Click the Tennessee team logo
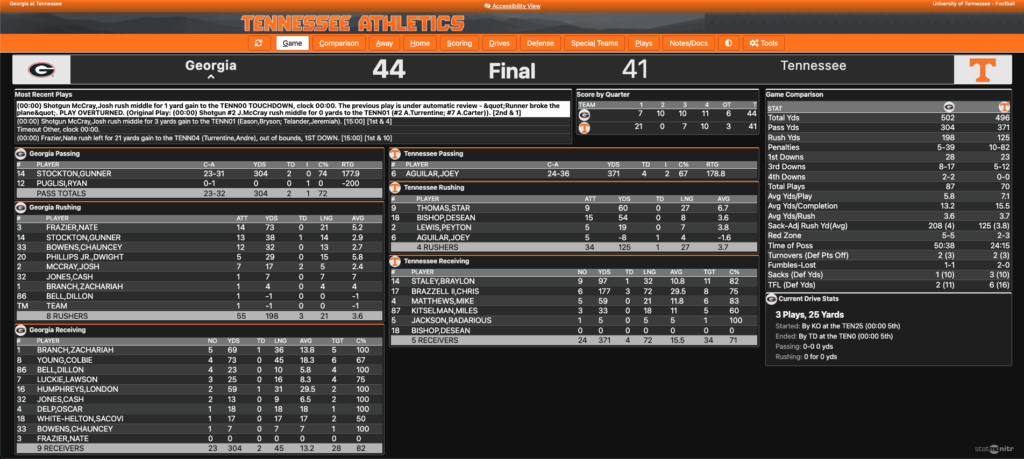 click(983, 70)
